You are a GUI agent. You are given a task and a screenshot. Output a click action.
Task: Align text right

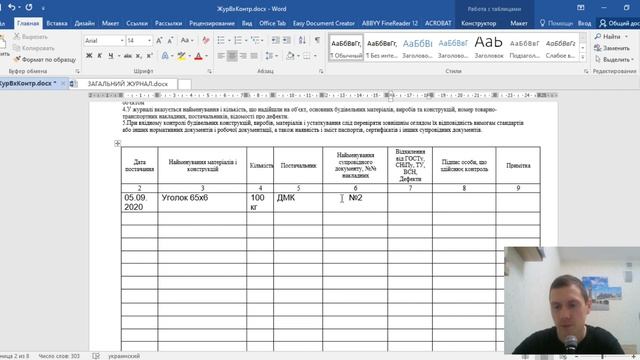point(243,56)
